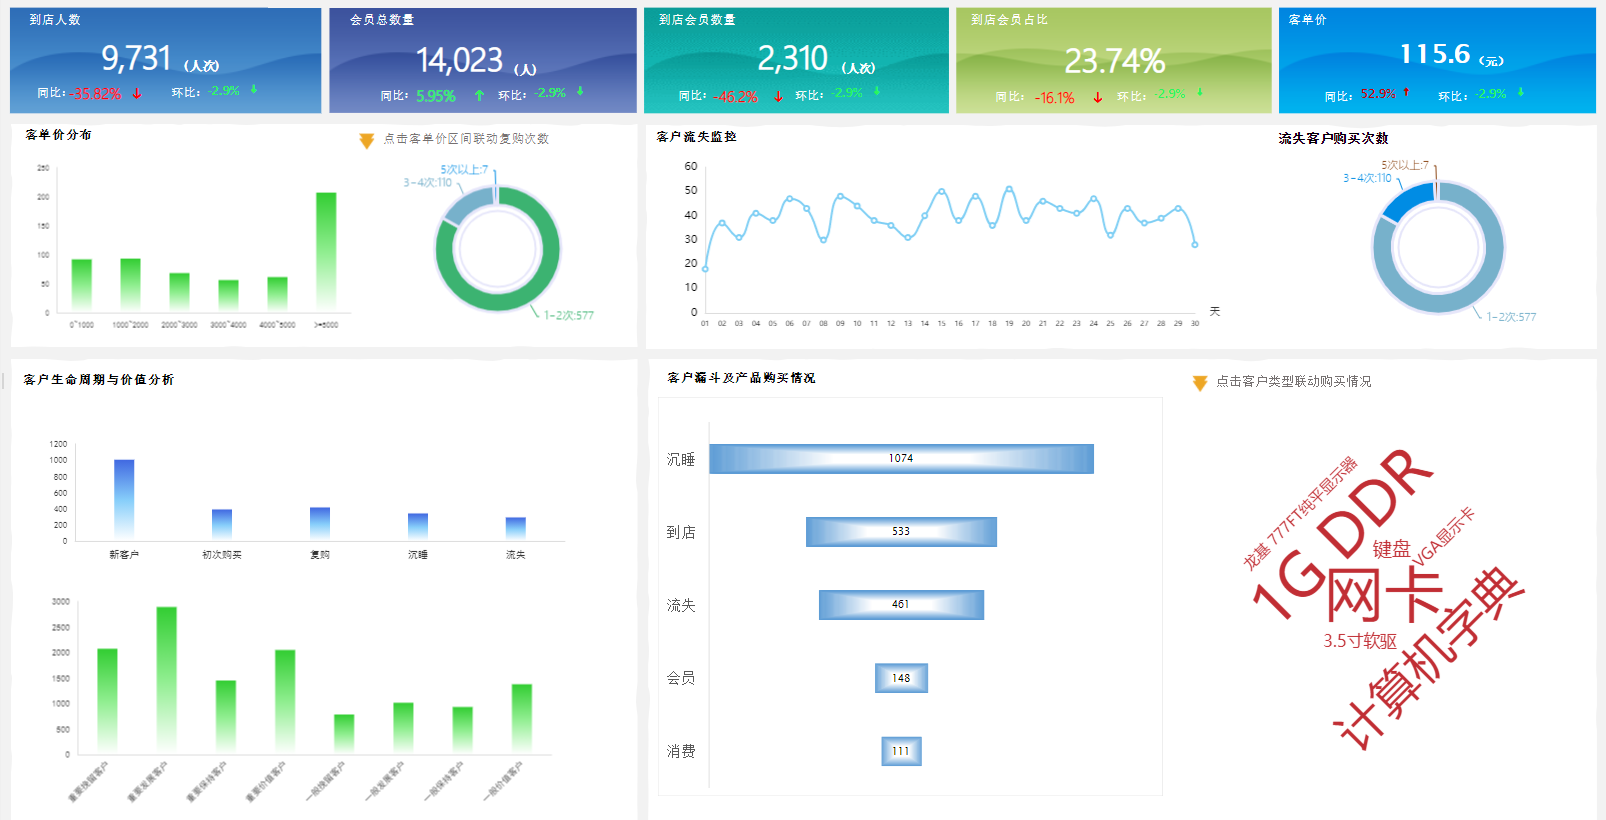Click the red up arrow in 客单价 card
Screen dimensions: 1606x820
click(x=1406, y=93)
